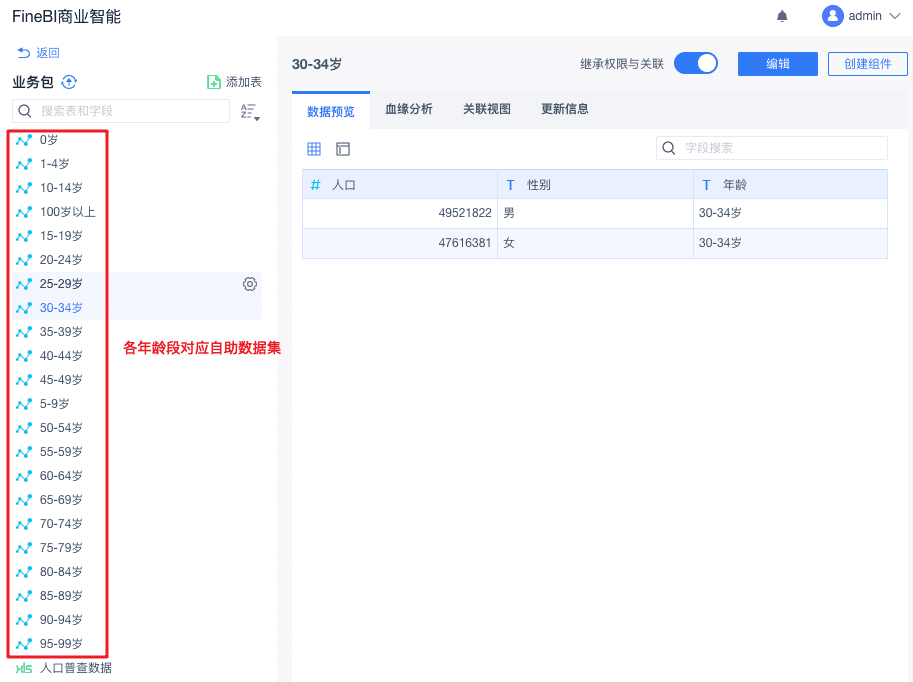Image resolution: width=913 pixels, height=682 pixels.
Task: Click the numeric type icon of 人口
Action: click(316, 185)
